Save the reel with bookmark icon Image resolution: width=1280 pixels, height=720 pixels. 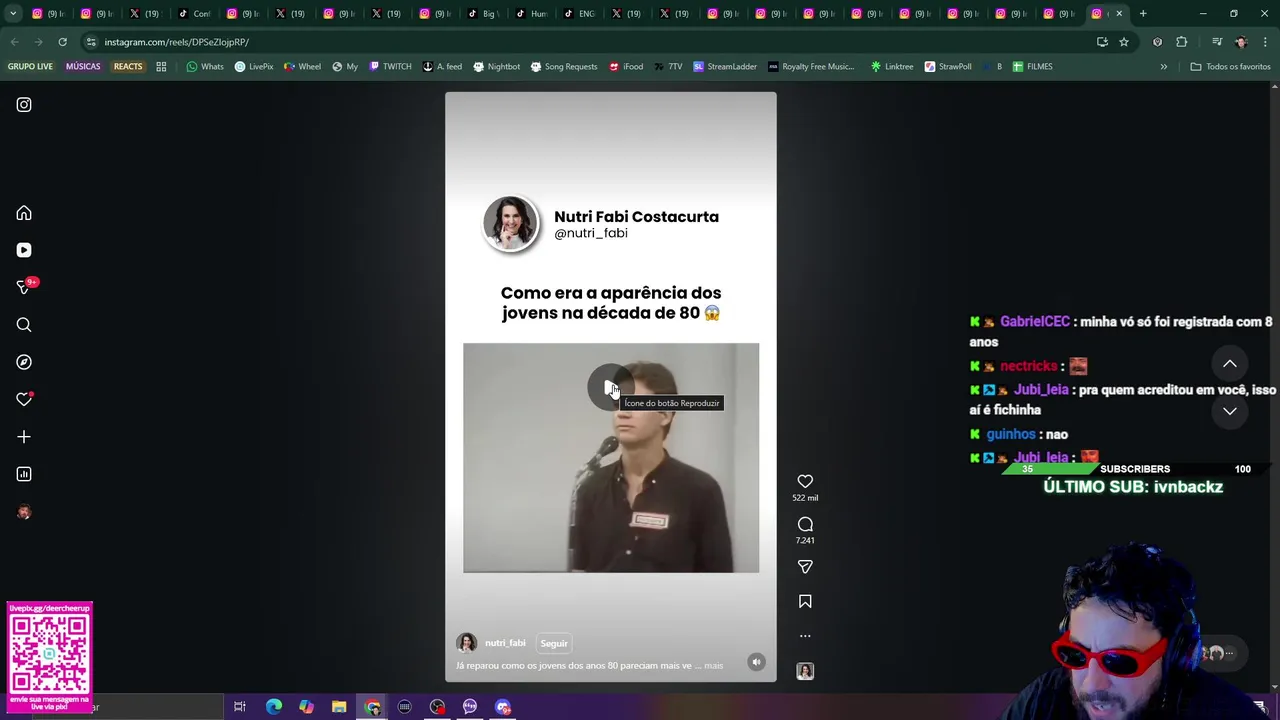tap(805, 601)
